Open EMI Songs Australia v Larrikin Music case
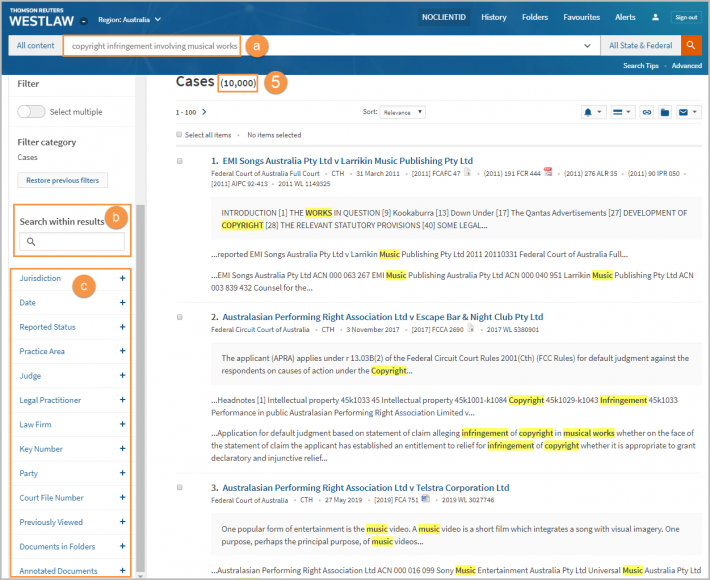 pyautogui.click(x=347, y=161)
